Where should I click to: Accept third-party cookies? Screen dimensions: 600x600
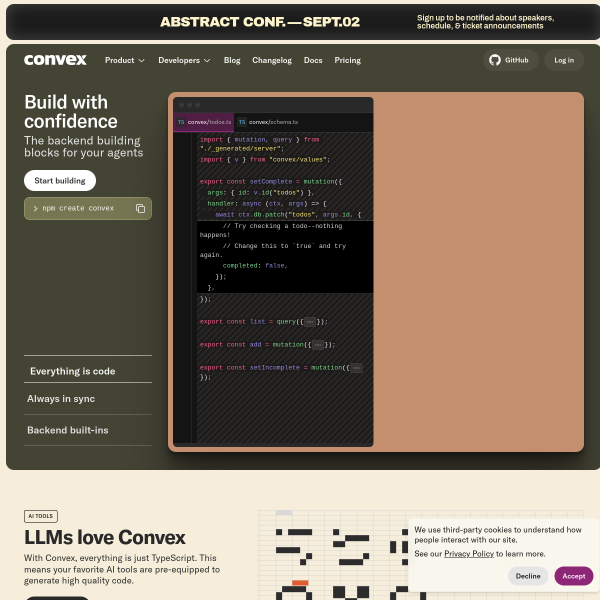[574, 576]
